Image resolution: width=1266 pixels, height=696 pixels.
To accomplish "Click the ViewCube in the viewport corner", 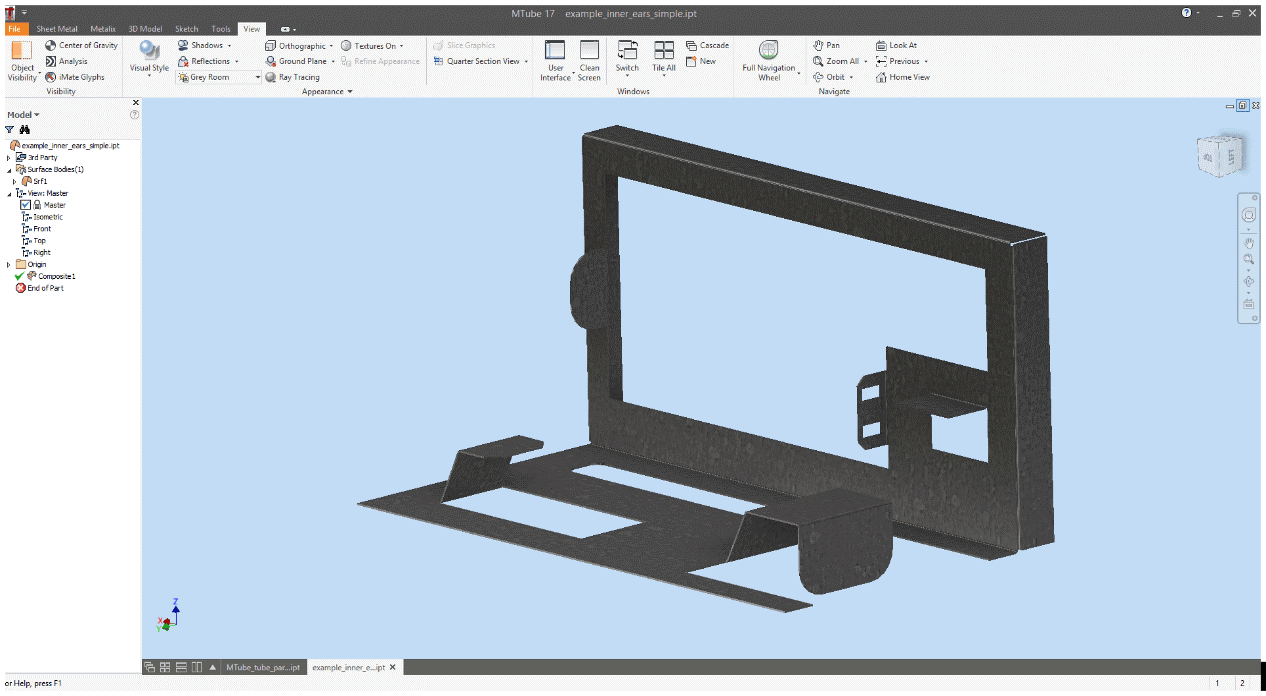I will (x=1220, y=155).
